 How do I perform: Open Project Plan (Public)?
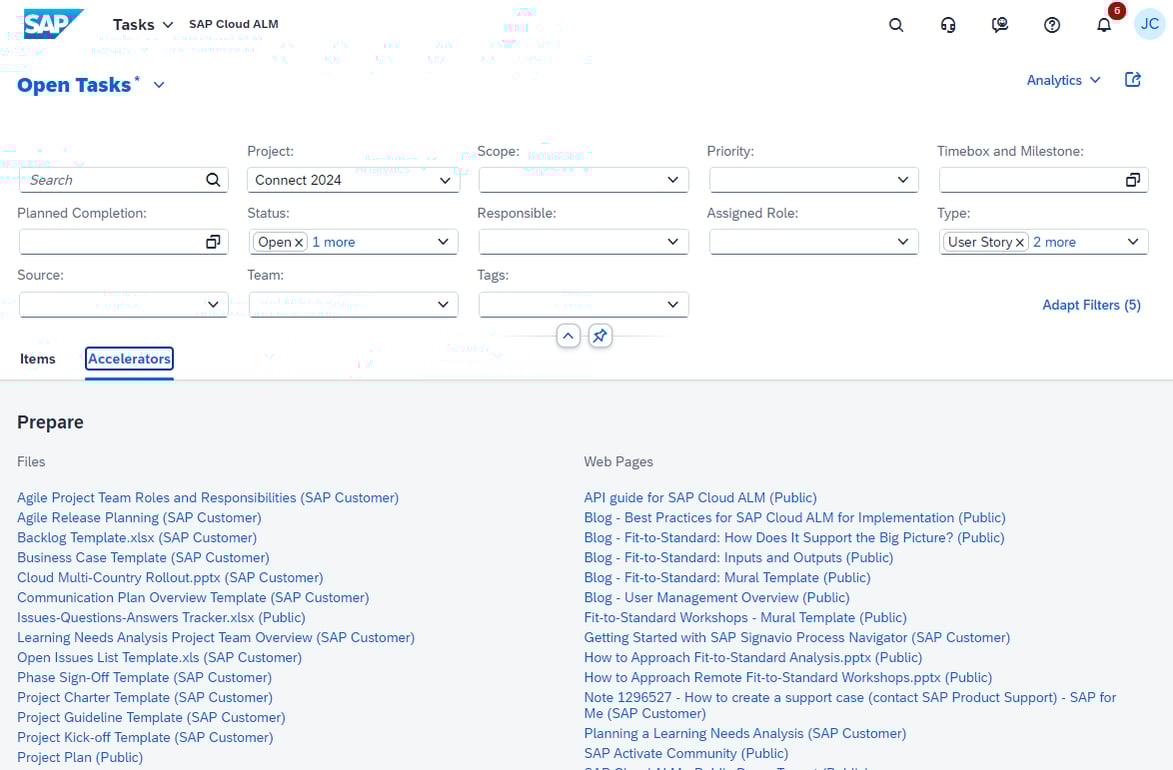(x=80, y=757)
